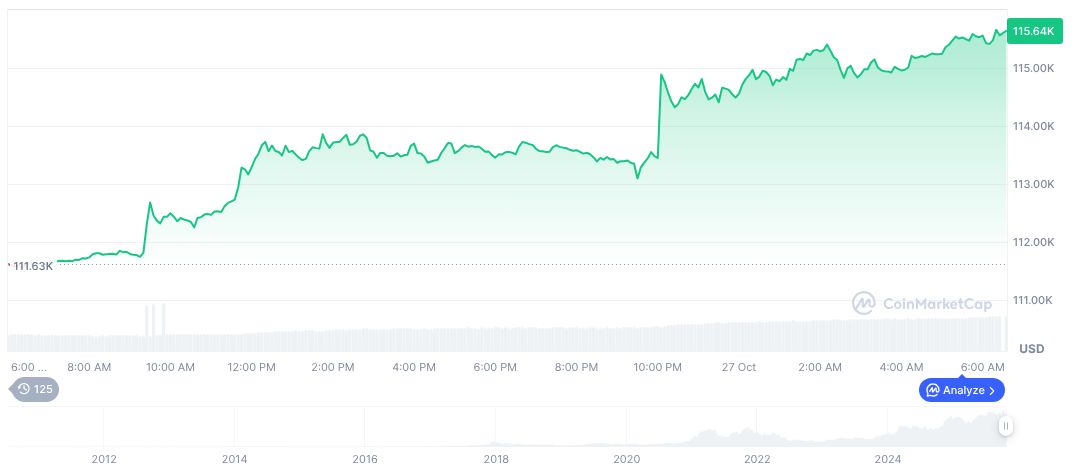Jump to 2012 in the overview timeline

click(104, 459)
